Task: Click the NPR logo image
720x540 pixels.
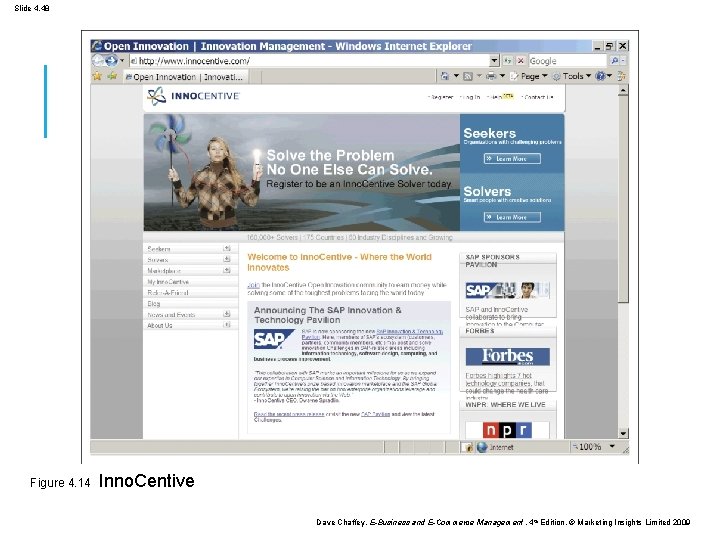Action: pos(507,430)
